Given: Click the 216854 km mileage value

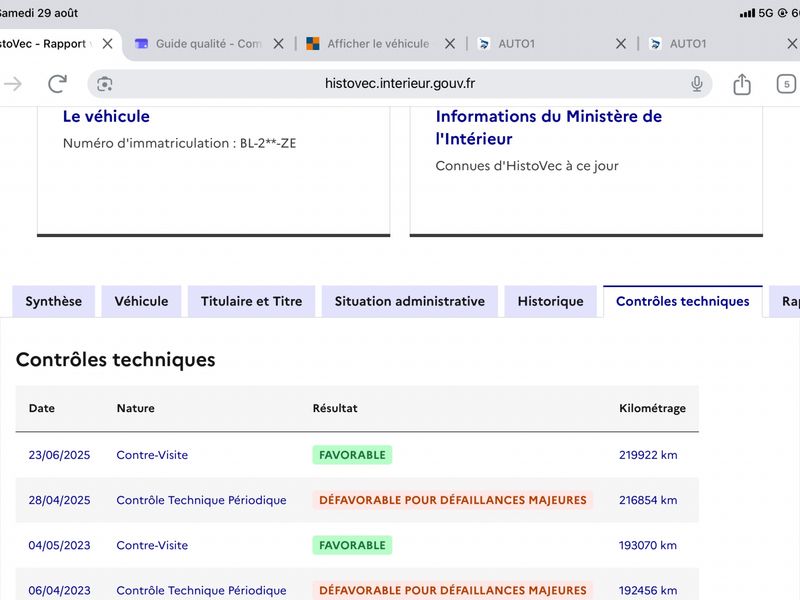Looking at the screenshot, I should point(648,500).
